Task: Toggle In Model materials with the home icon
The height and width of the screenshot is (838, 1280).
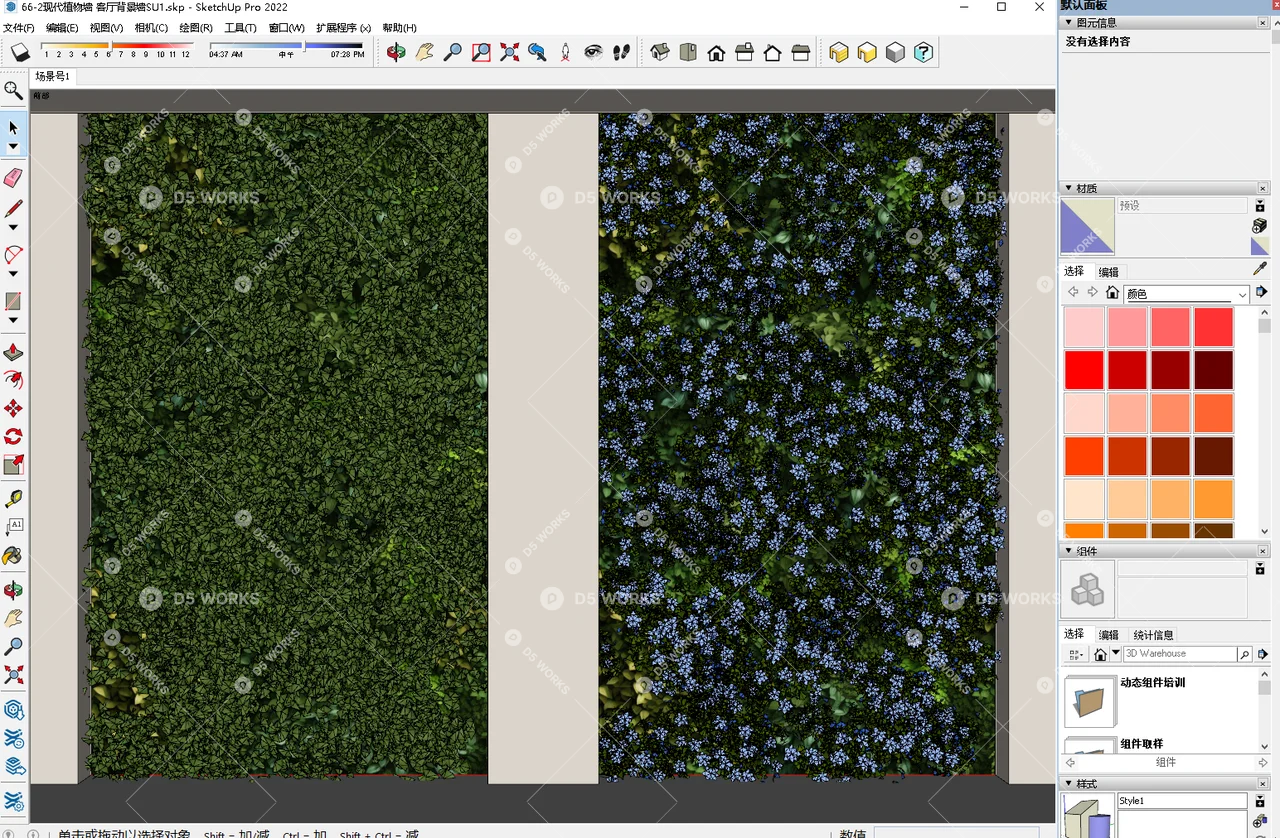Action: point(1112,292)
